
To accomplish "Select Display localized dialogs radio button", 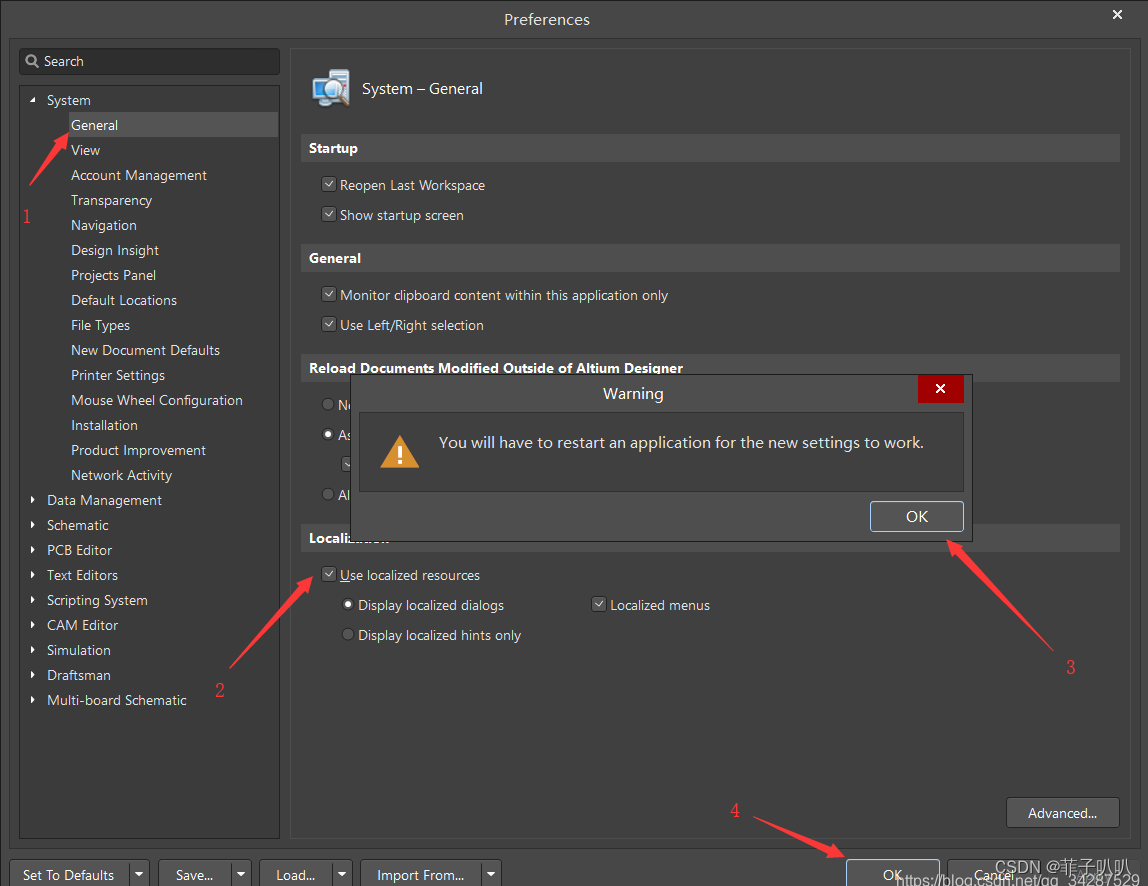I will (x=348, y=605).
